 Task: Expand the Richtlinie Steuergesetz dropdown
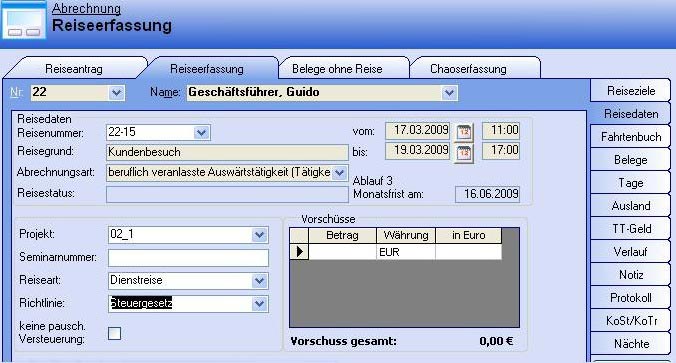pos(260,304)
